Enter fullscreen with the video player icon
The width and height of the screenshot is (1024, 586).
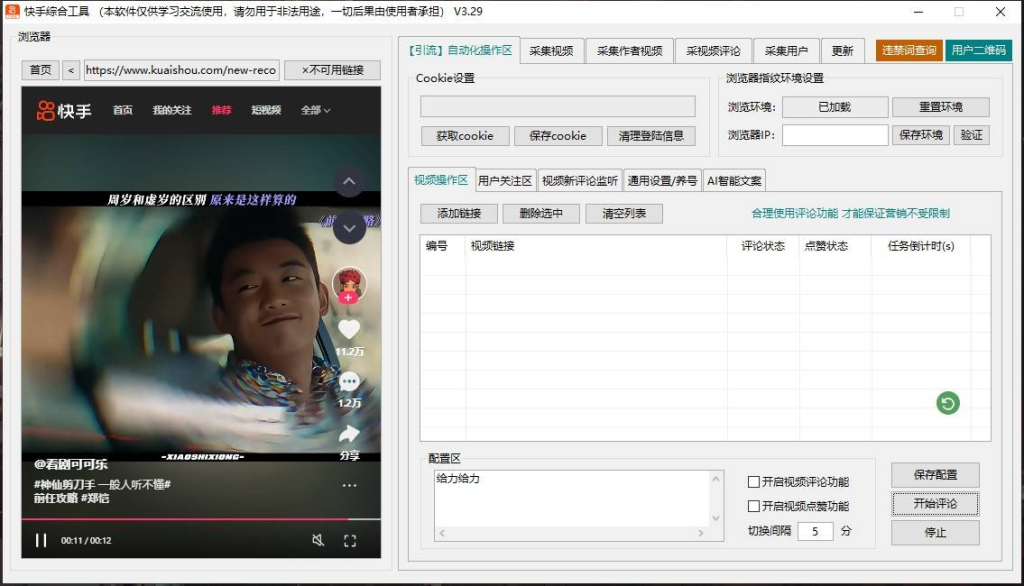coord(351,541)
